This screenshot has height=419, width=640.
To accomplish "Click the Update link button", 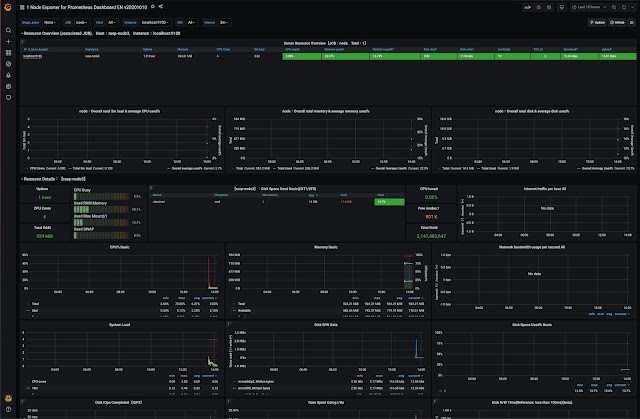I will 597,22.
